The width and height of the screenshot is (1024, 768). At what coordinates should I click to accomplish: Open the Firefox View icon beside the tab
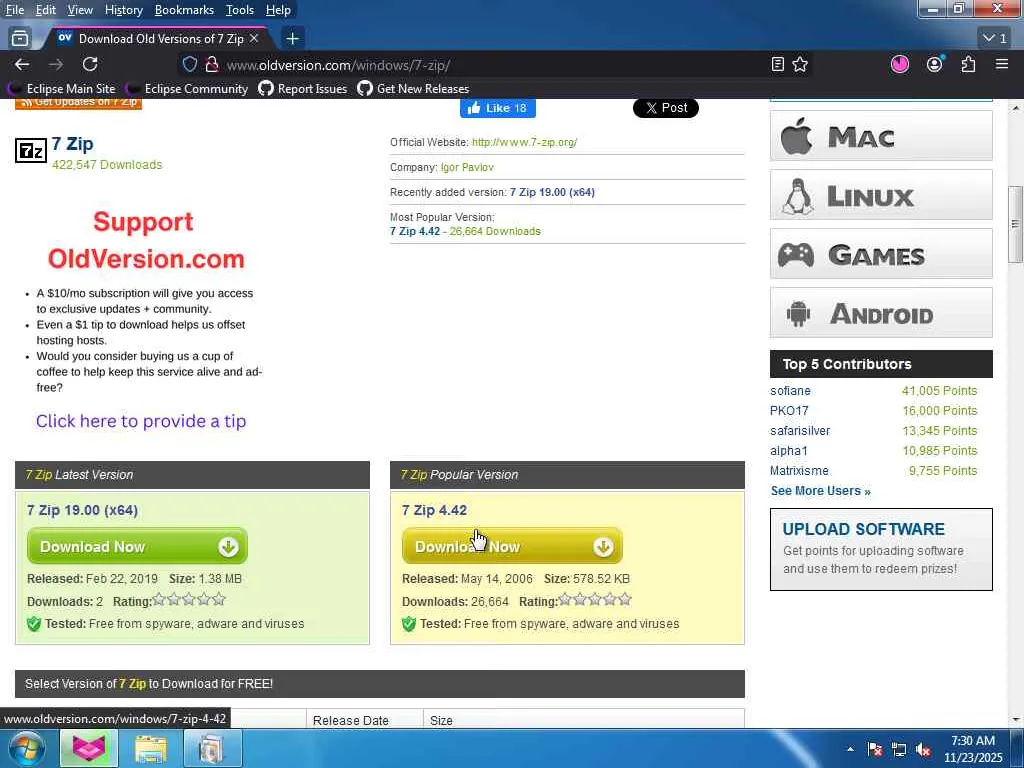coord(20,39)
